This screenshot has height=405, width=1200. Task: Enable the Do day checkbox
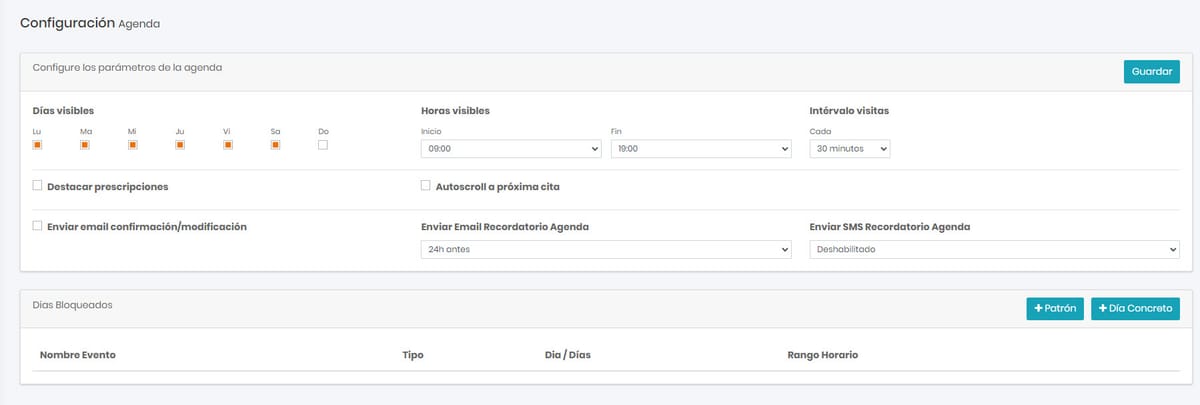(x=323, y=145)
